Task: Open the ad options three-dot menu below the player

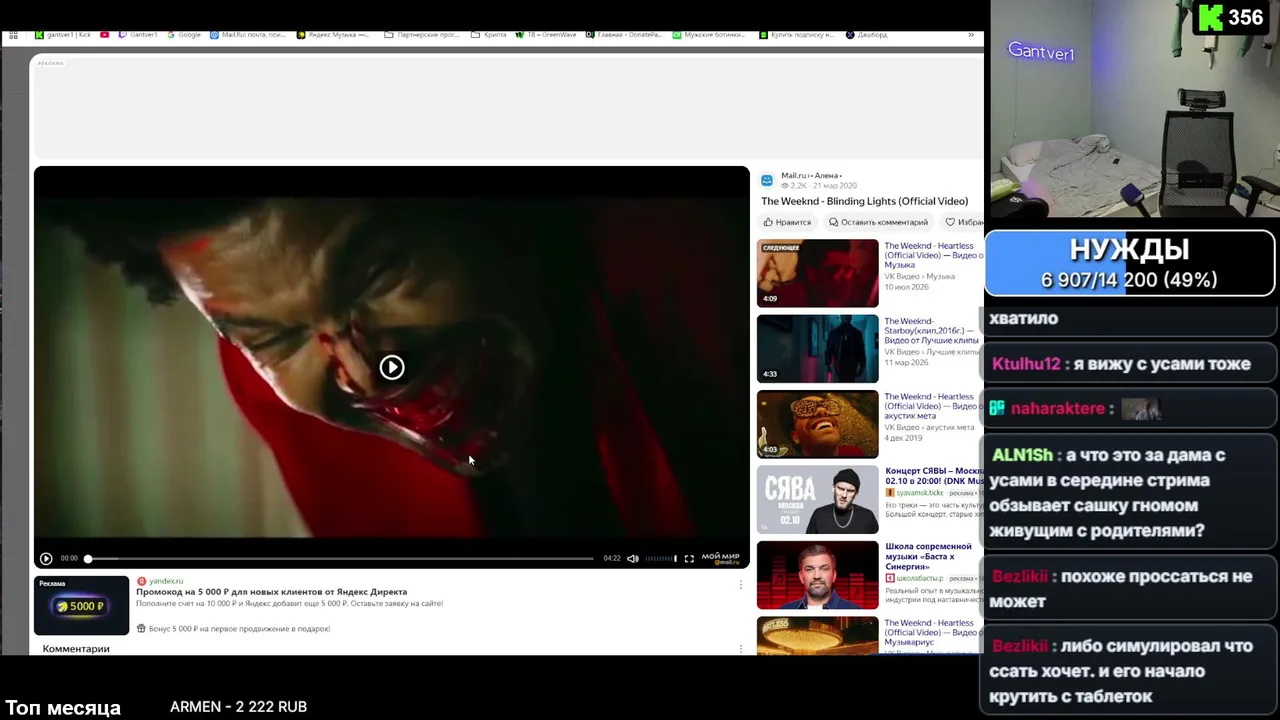Action: tap(741, 584)
